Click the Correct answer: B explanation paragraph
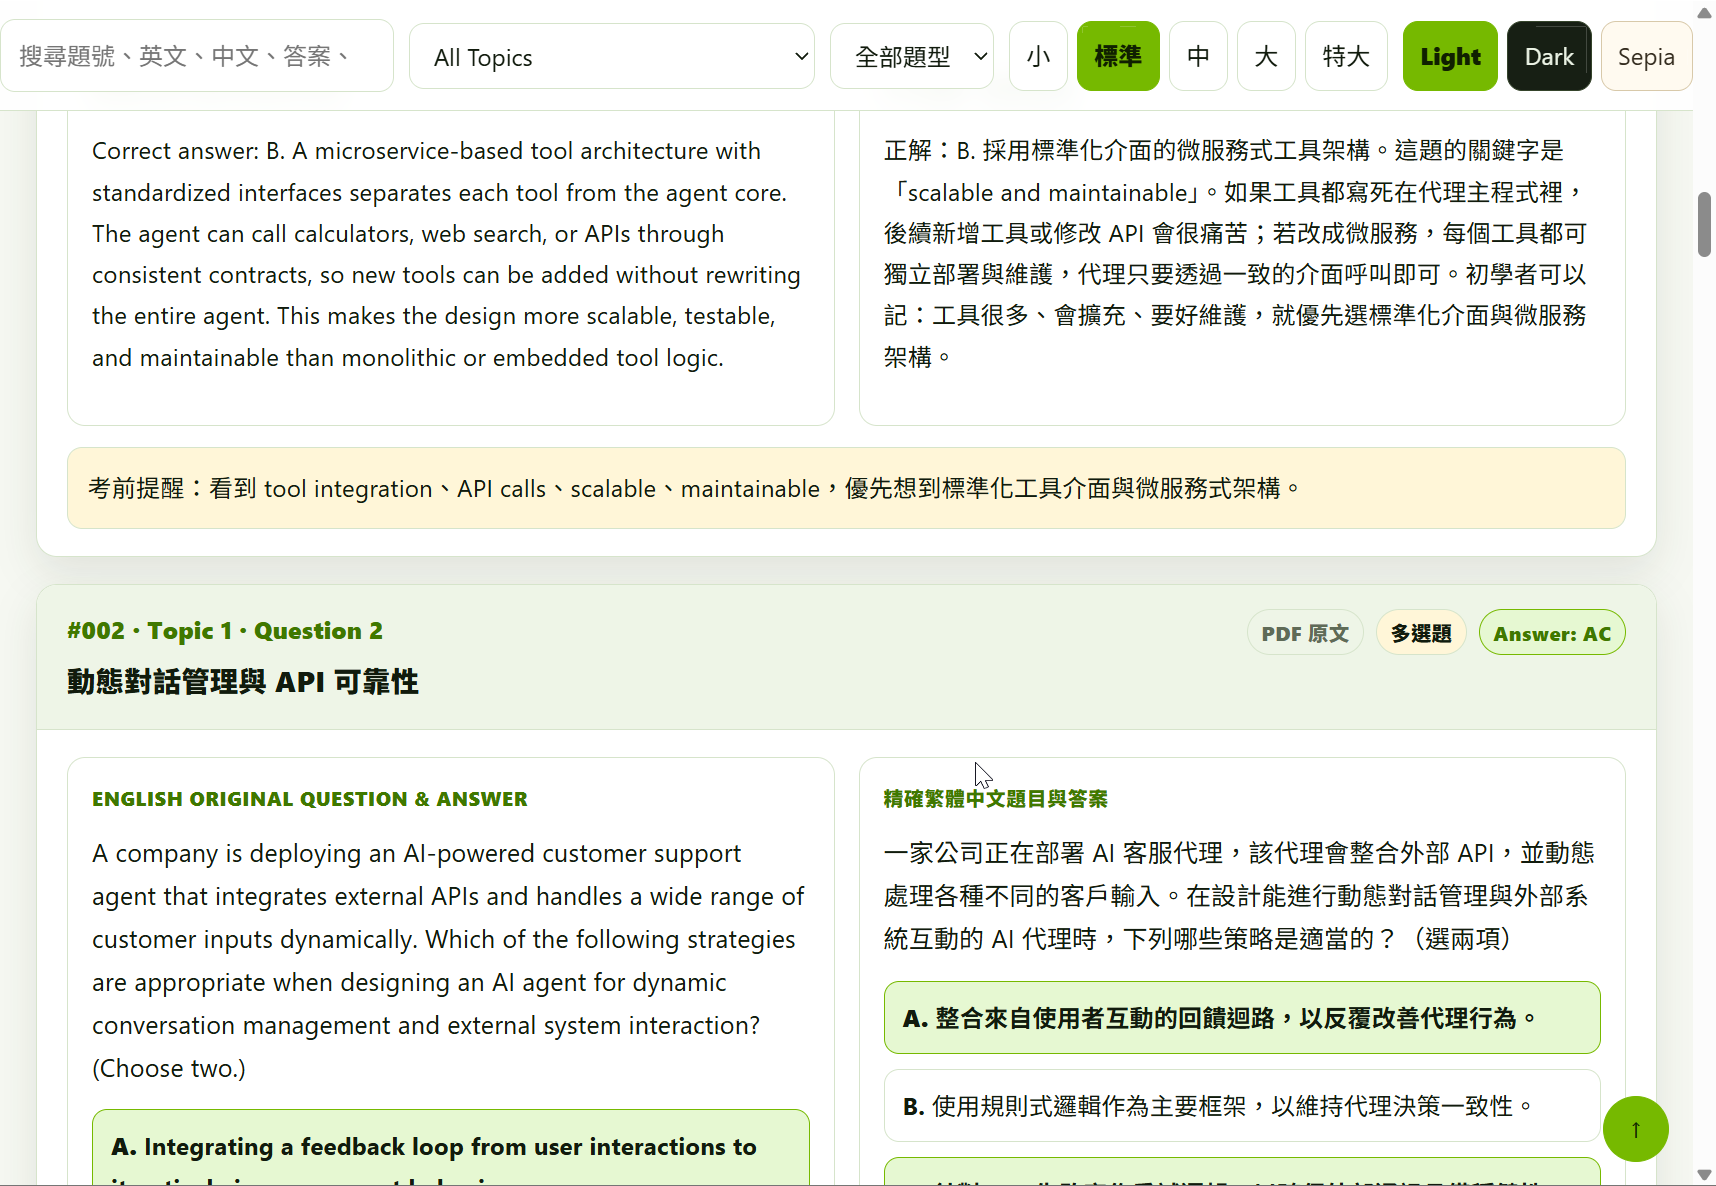 [447, 254]
